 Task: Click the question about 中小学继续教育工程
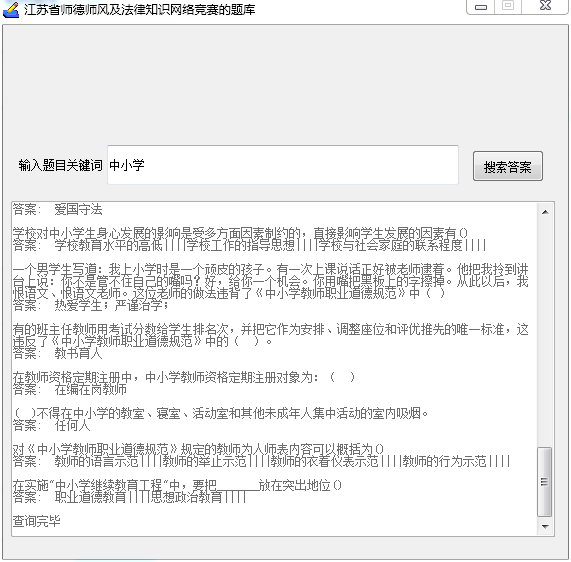[x=177, y=486]
